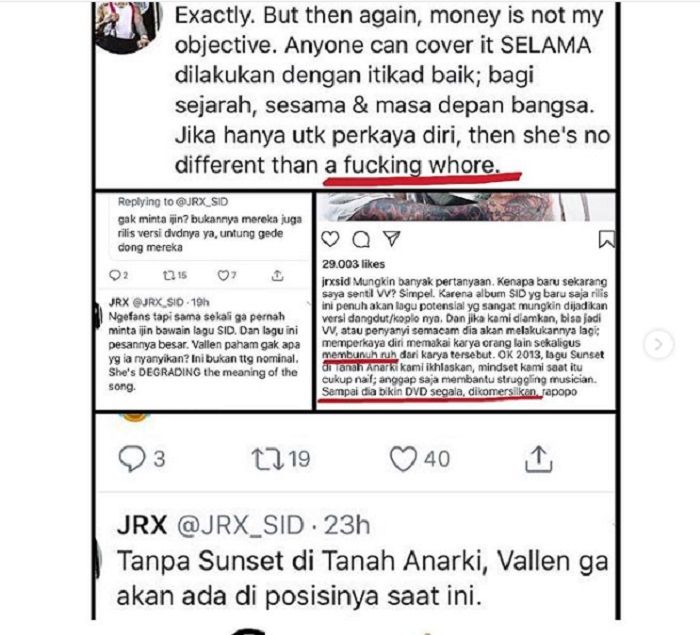Send Instagram post via paper plane icon
The height and width of the screenshot is (635, 700).
click(392, 238)
